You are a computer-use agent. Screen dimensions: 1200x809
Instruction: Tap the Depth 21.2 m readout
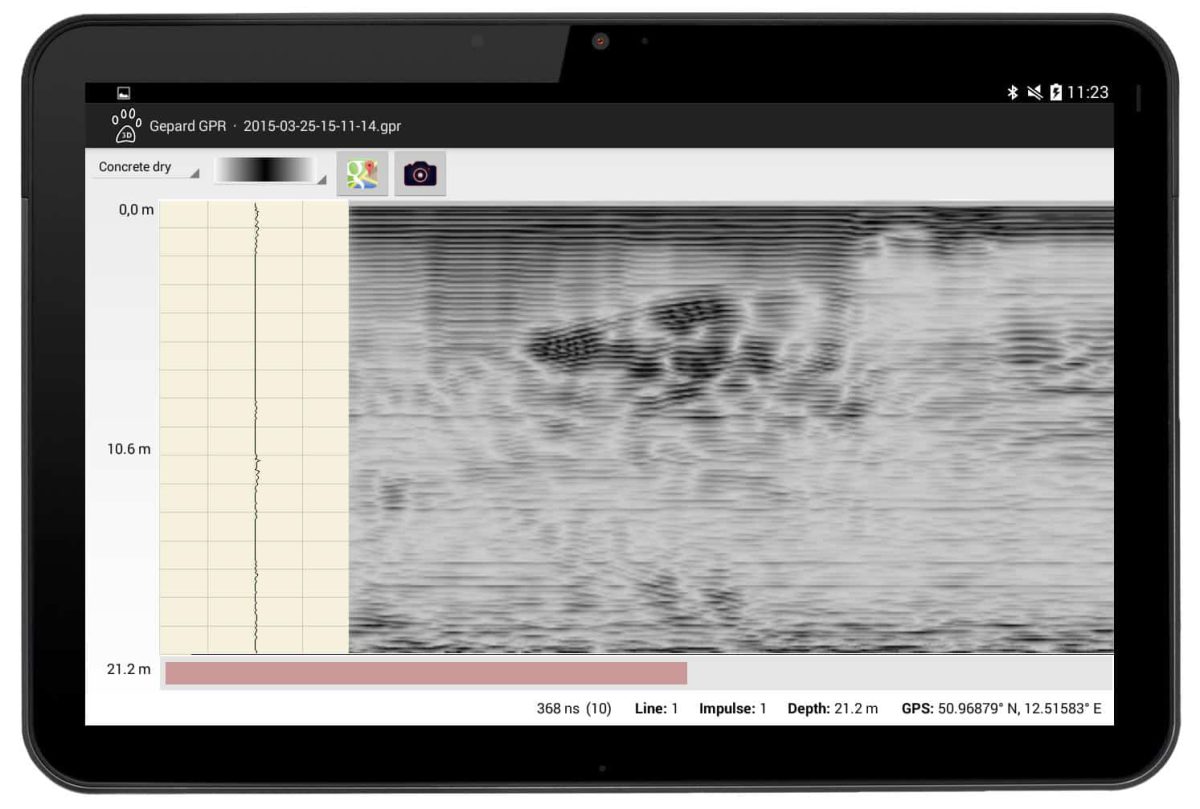click(833, 709)
